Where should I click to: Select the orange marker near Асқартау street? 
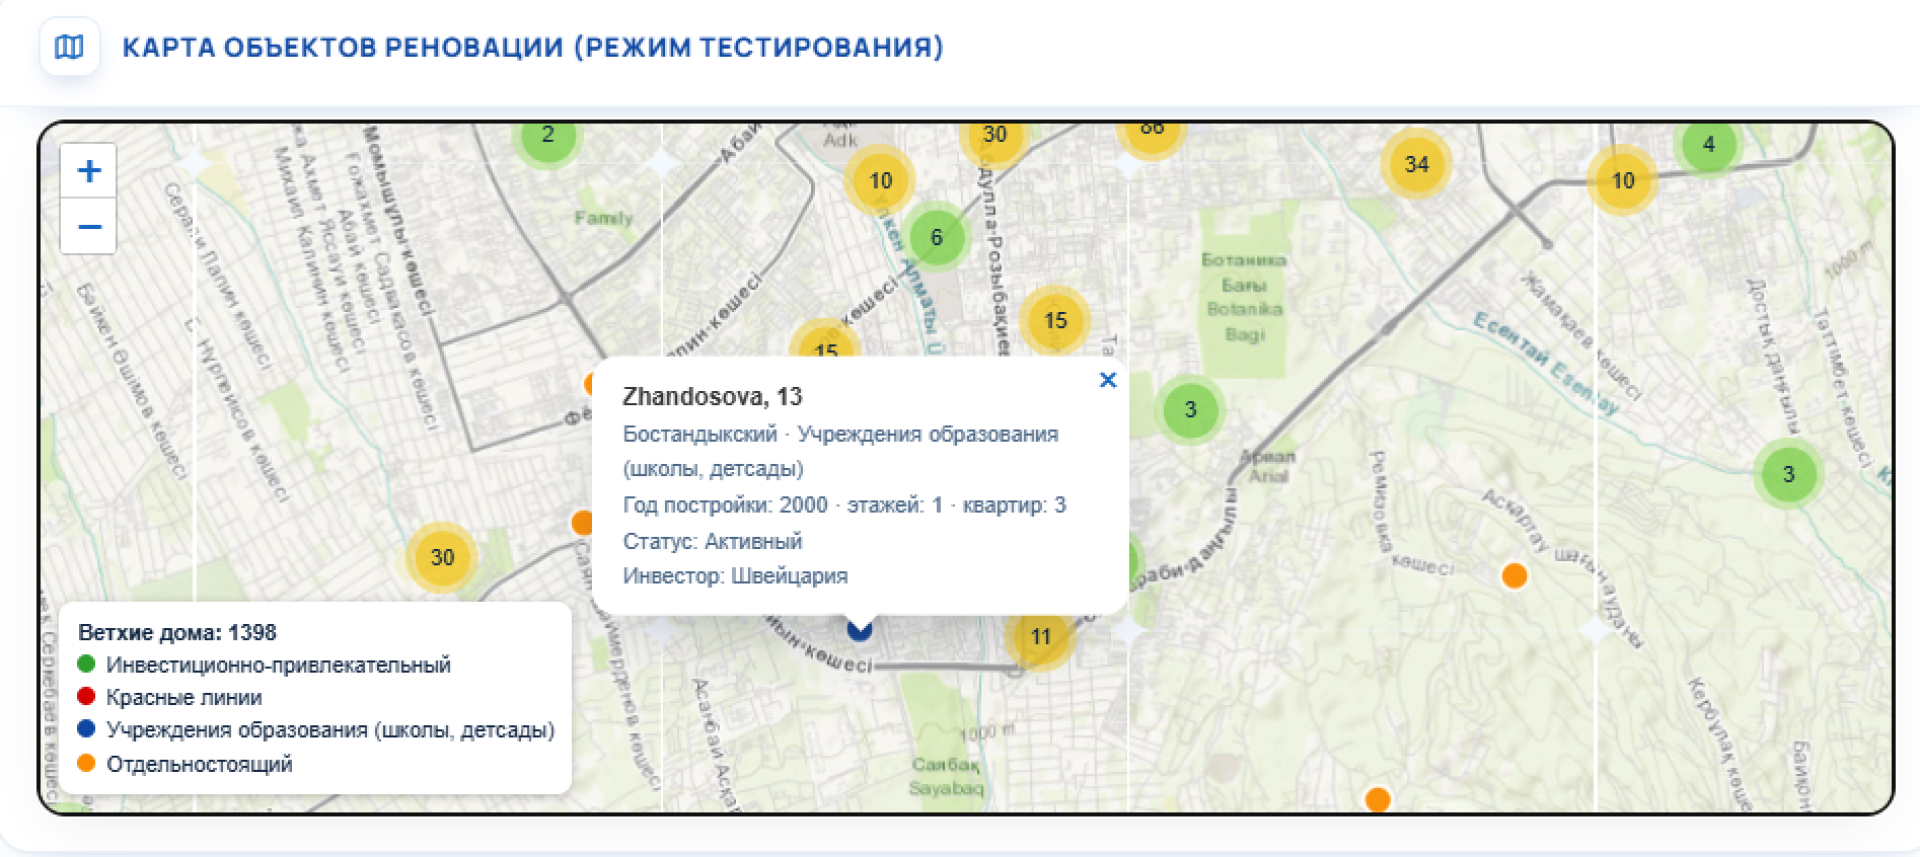[1514, 576]
